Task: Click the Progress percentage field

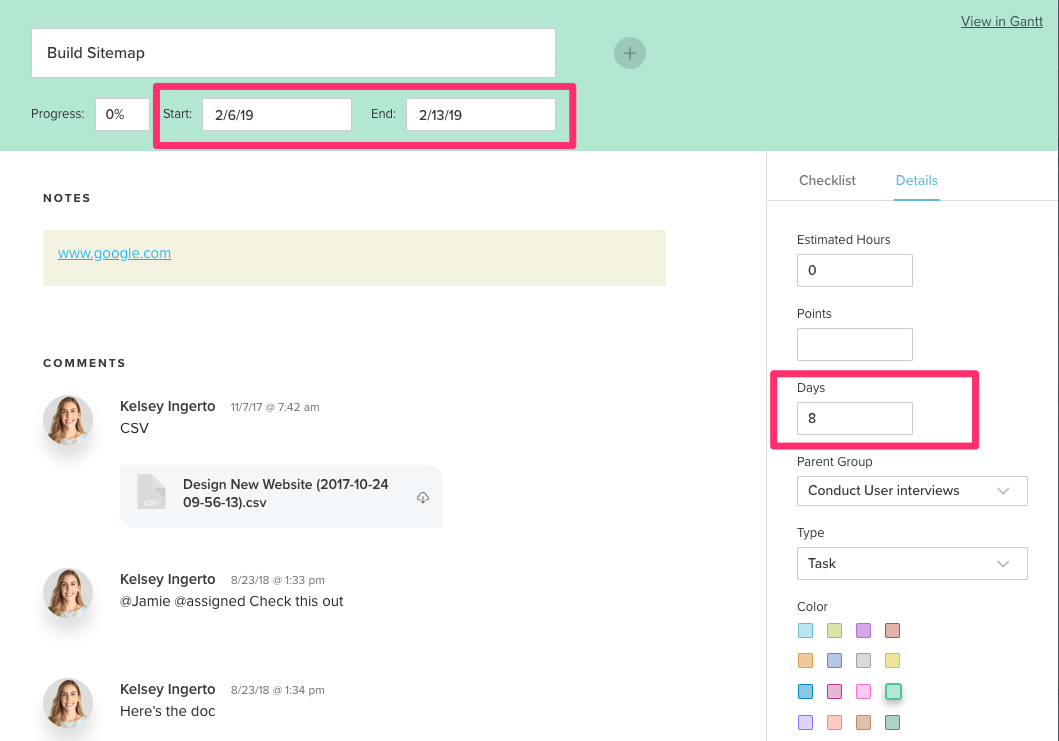Action: pos(121,114)
